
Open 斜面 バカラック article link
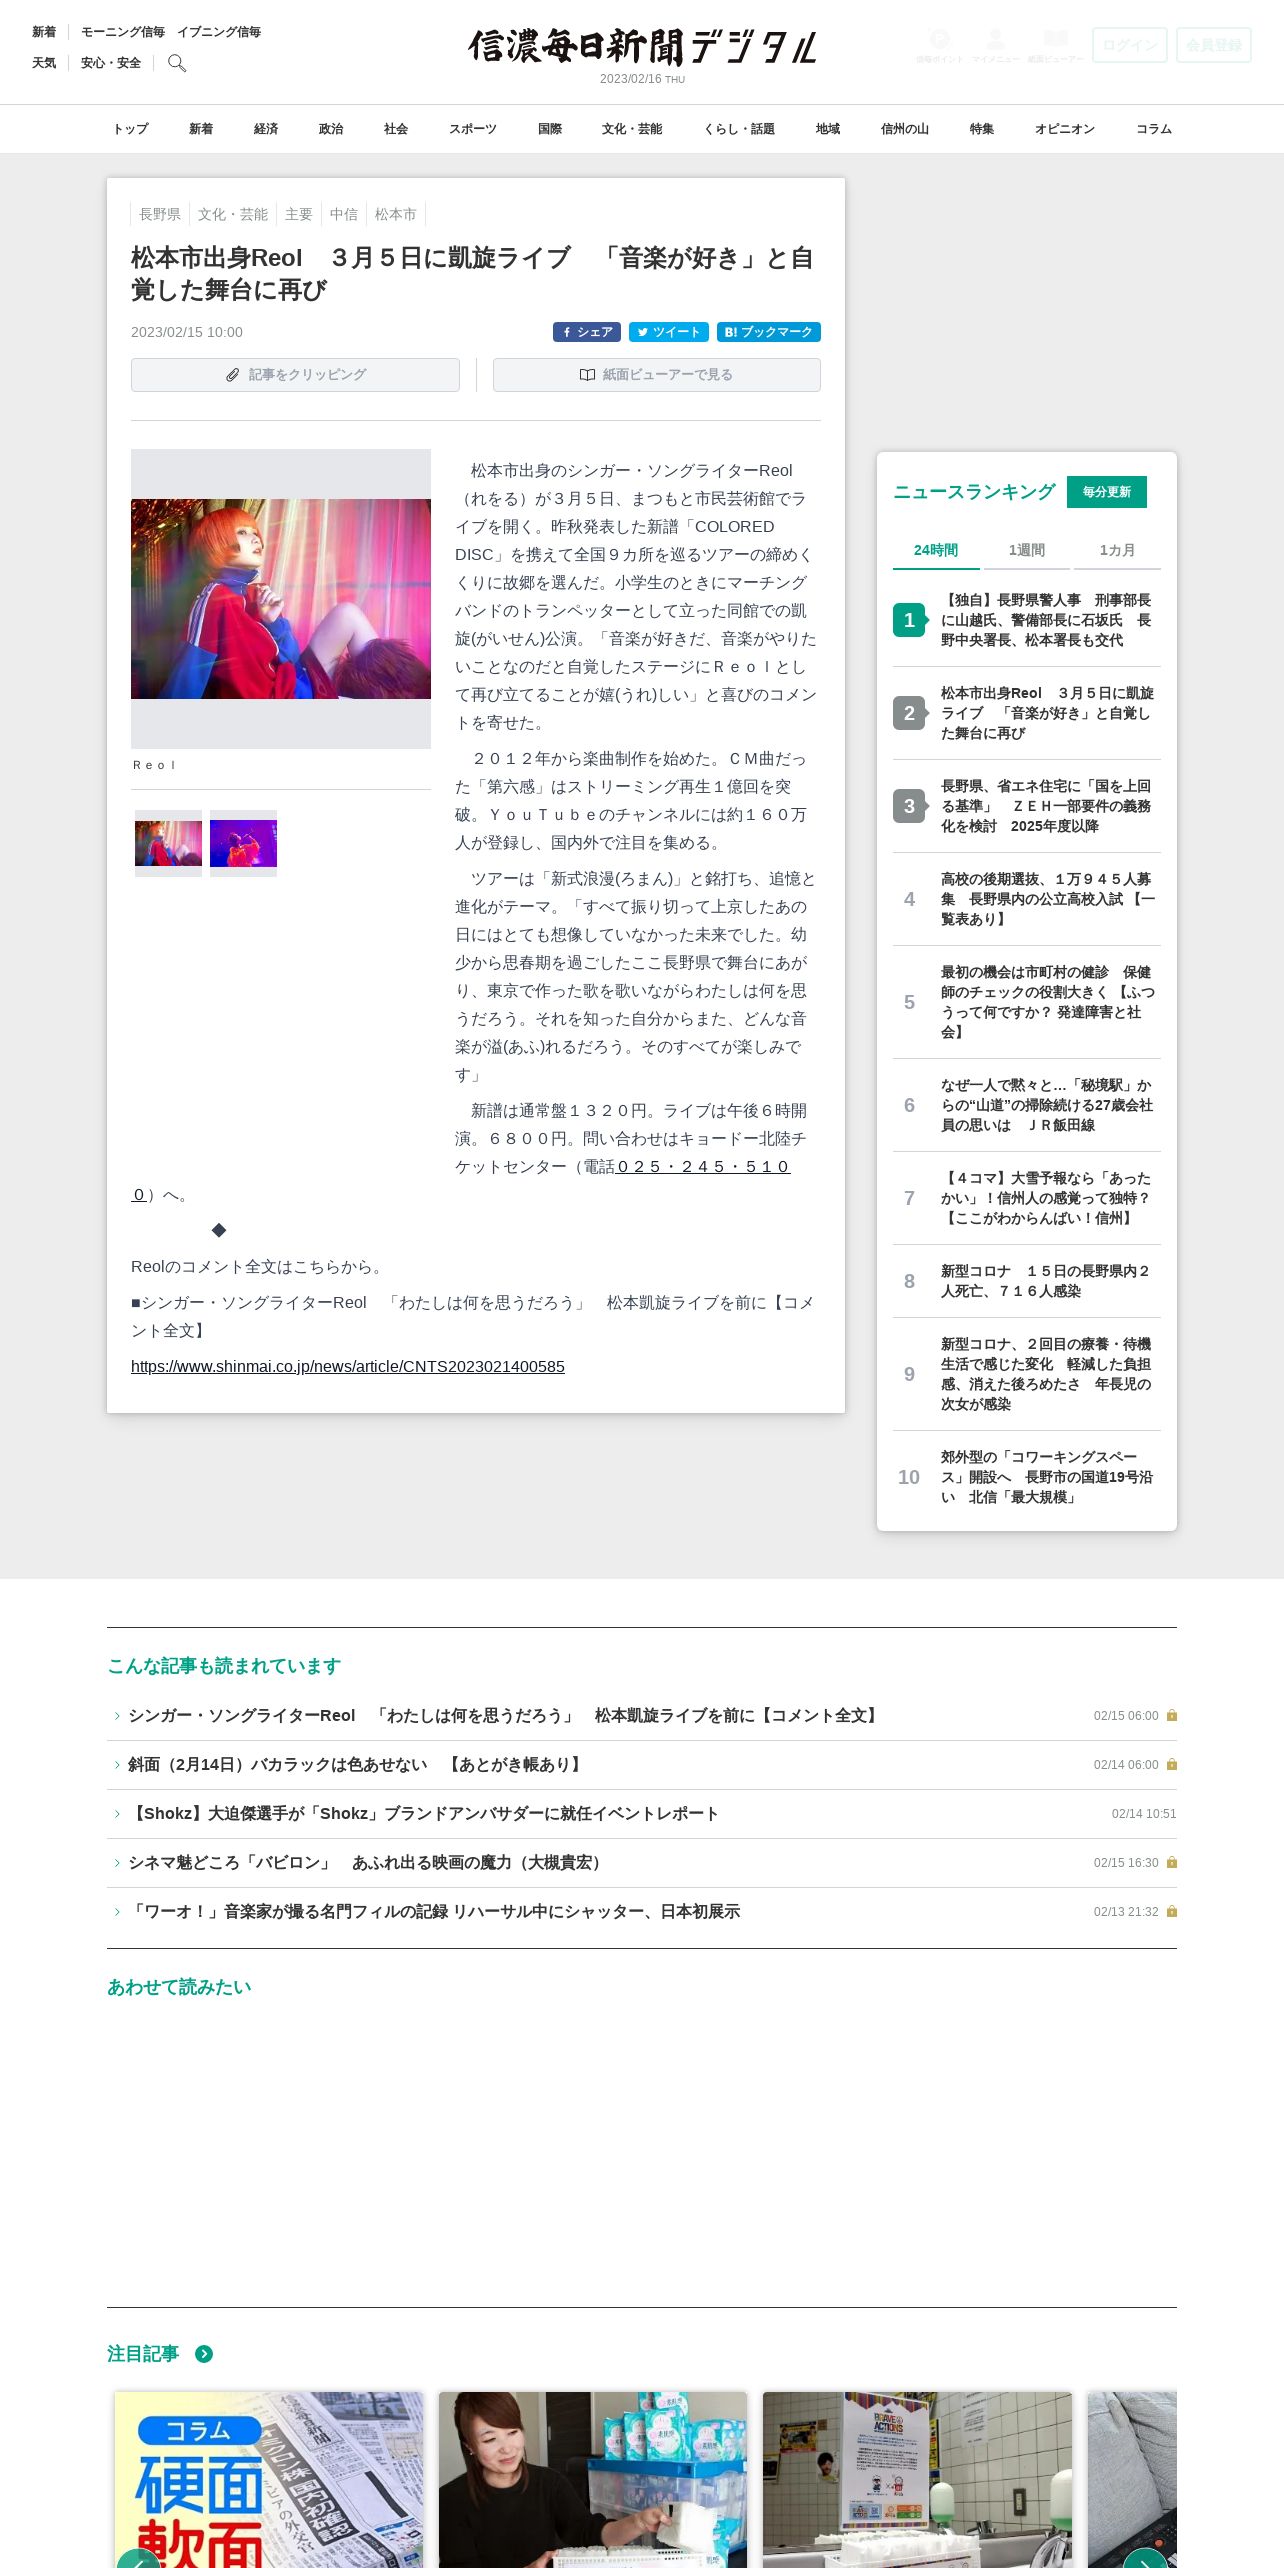pos(356,1765)
